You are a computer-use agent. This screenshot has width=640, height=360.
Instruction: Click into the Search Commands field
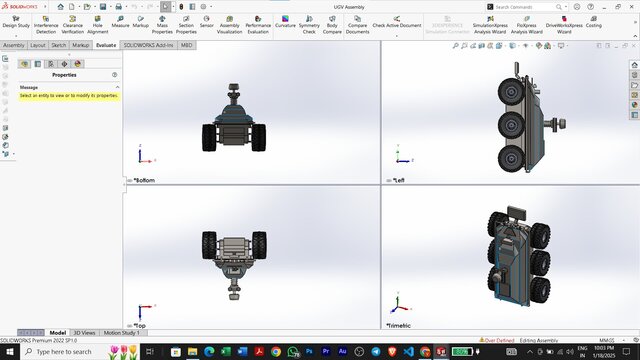(524, 7)
